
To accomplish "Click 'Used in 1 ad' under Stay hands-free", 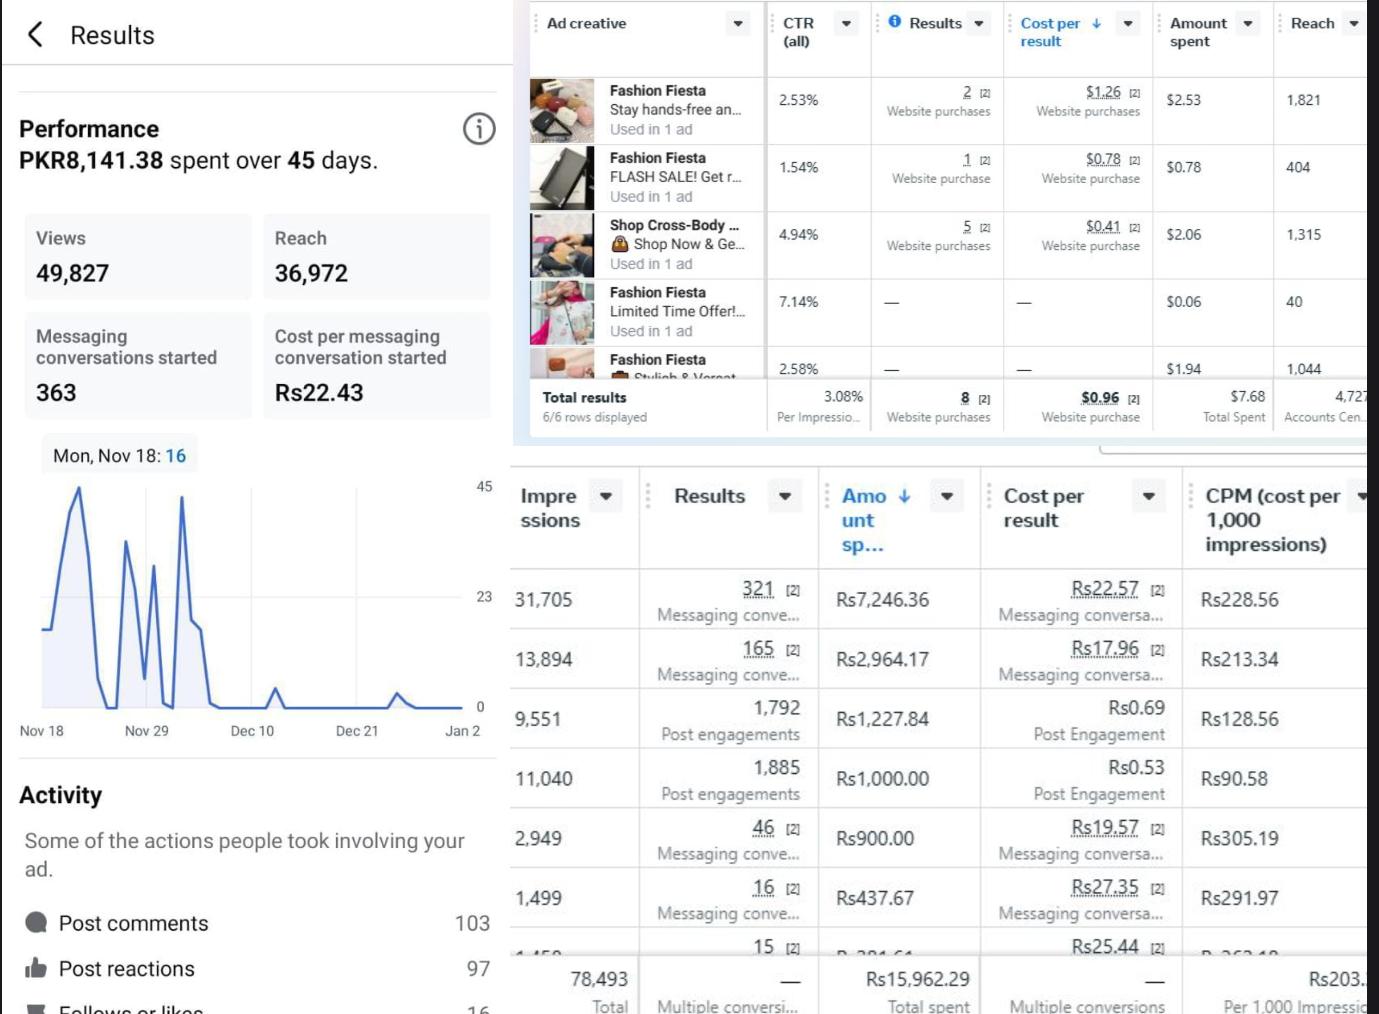I will pos(651,129).
